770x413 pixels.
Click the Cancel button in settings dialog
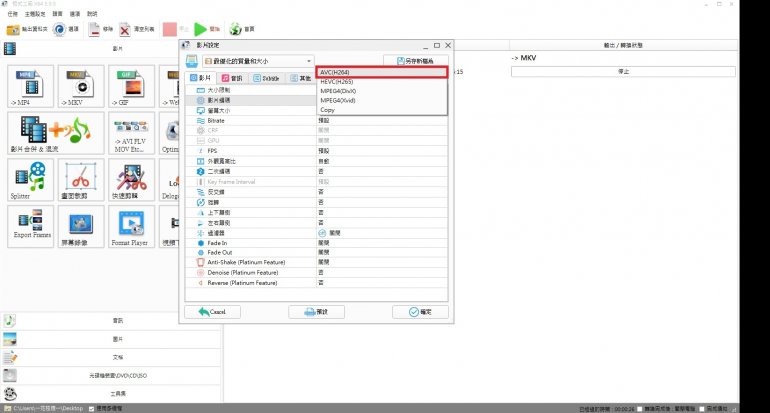coord(212,312)
